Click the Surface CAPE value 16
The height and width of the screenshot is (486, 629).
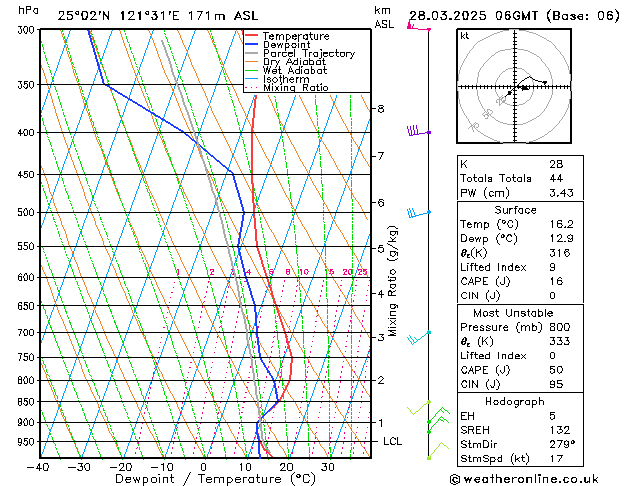coord(556,281)
